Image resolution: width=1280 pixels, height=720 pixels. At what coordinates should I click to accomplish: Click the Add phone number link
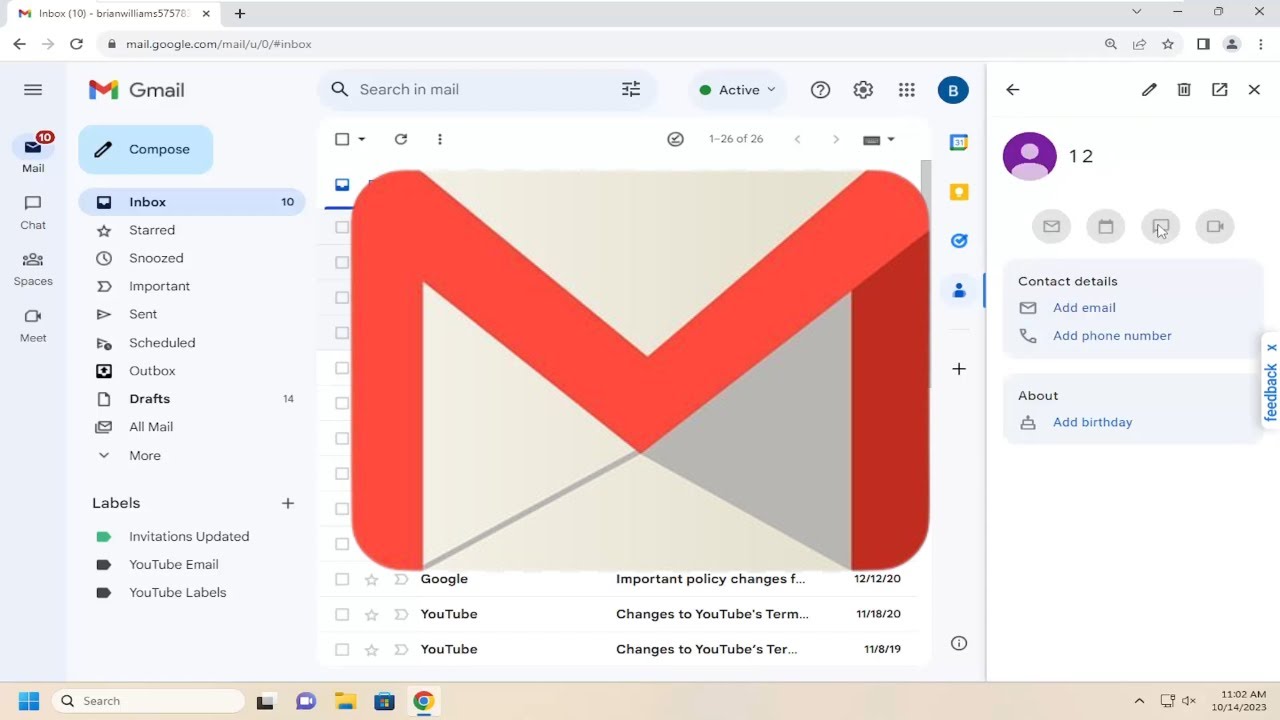coord(1112,336)
